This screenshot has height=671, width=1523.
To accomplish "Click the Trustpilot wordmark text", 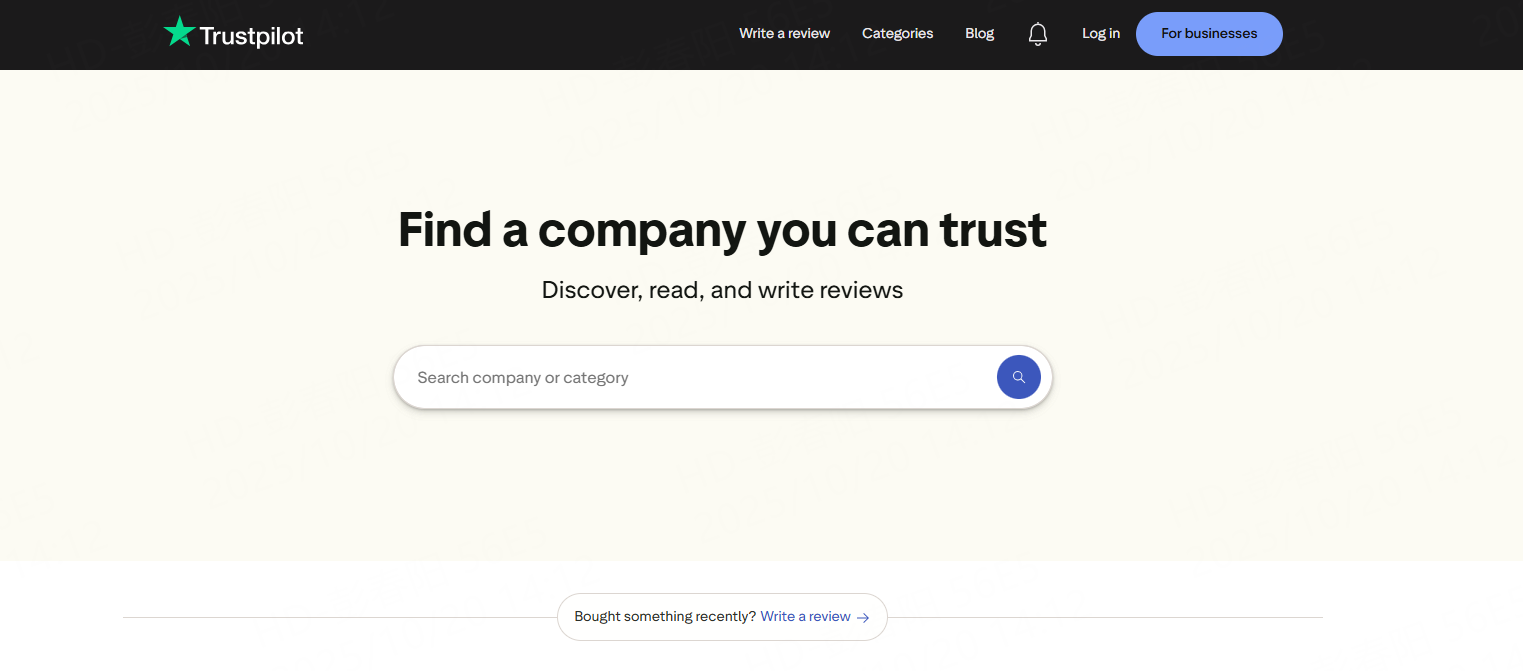I will pos(251,36).
